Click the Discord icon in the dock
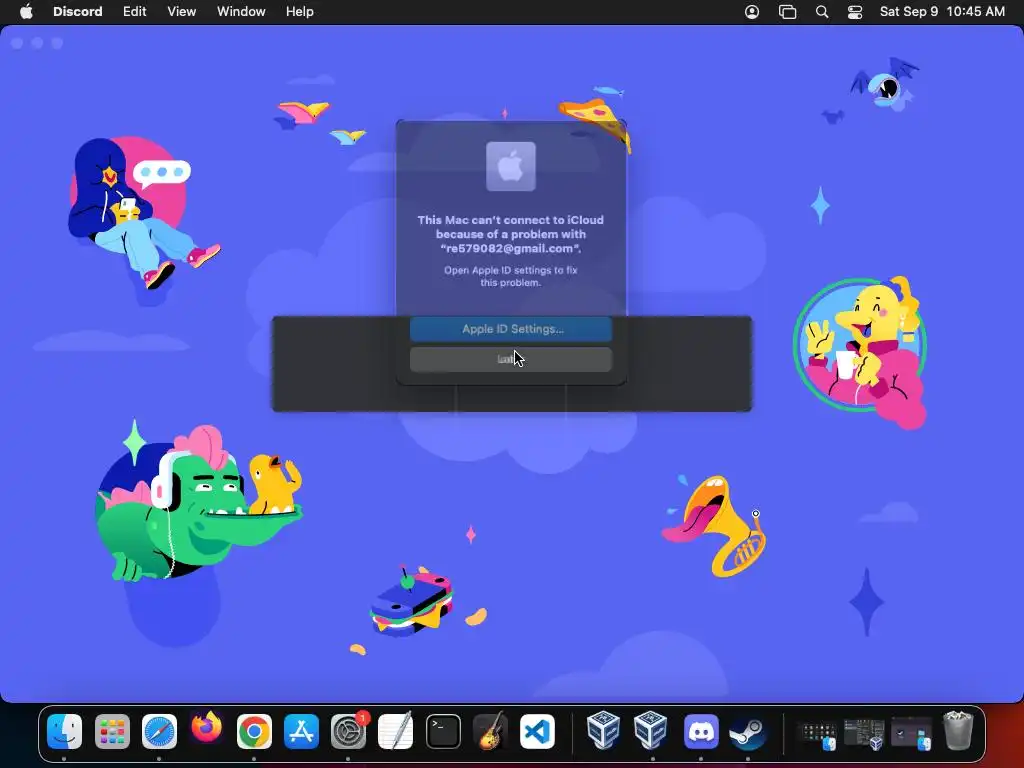The image size is (1024, 768). pos(701,731)
